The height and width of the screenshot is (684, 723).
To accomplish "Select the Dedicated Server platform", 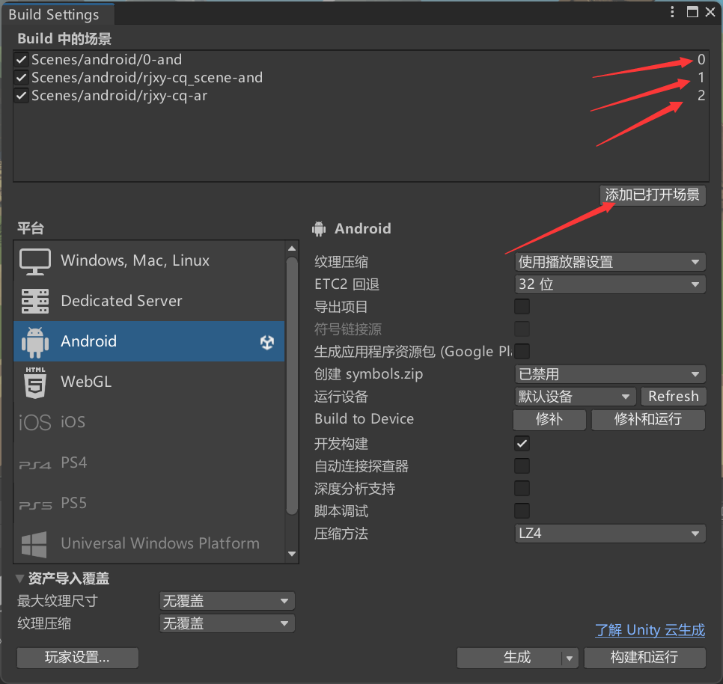I will 149,301.
